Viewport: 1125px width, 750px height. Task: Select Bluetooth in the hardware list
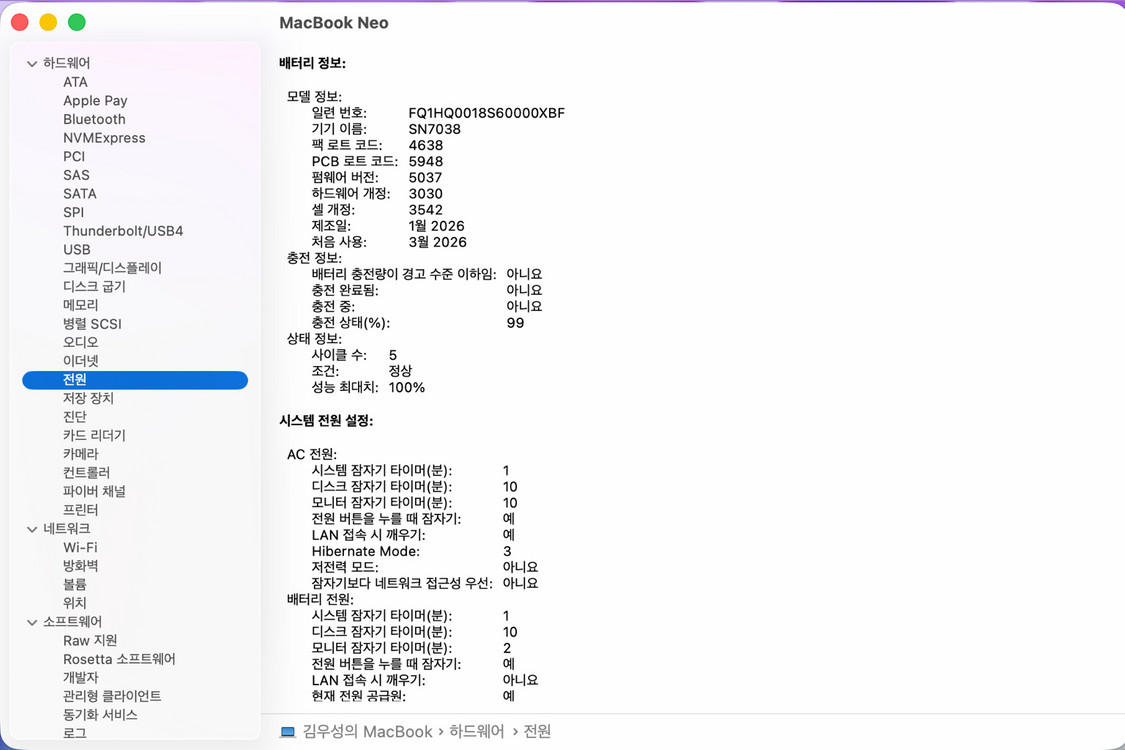coord(94,119)
